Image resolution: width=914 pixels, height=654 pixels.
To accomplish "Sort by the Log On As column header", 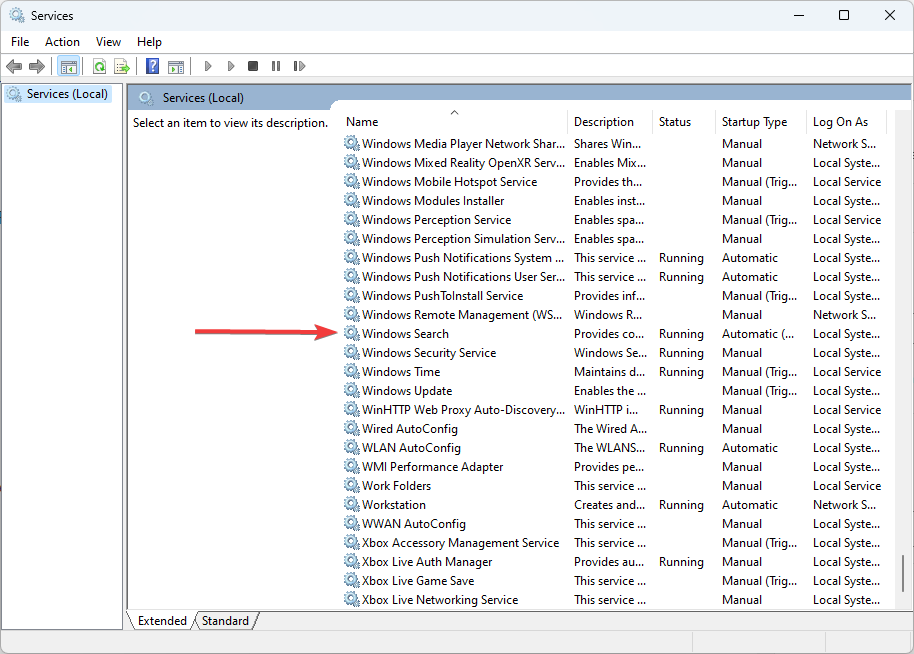I will click(846, 122).
